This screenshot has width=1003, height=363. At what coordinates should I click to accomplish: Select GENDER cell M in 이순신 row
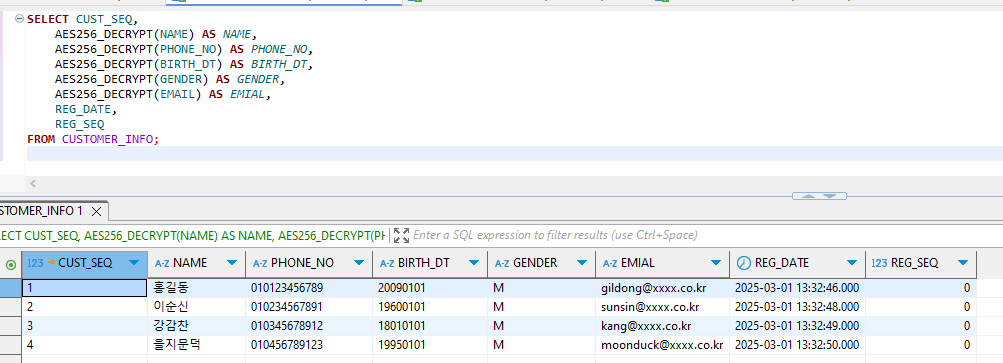[541, 307]
